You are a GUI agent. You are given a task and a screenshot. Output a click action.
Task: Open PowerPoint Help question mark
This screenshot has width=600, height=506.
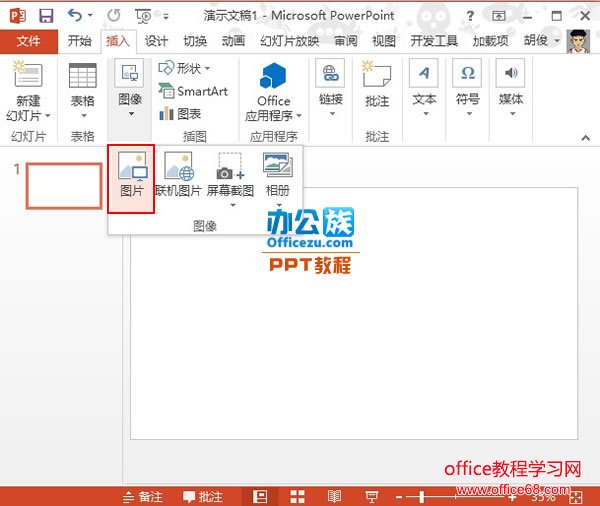470,16
